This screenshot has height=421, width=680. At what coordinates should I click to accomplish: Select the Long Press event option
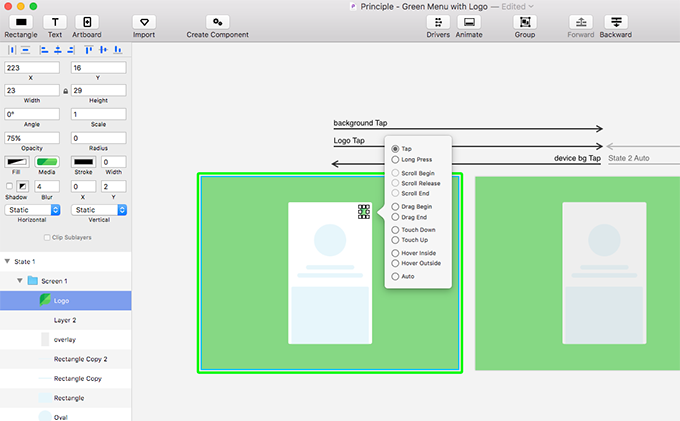tap(396, 159)
